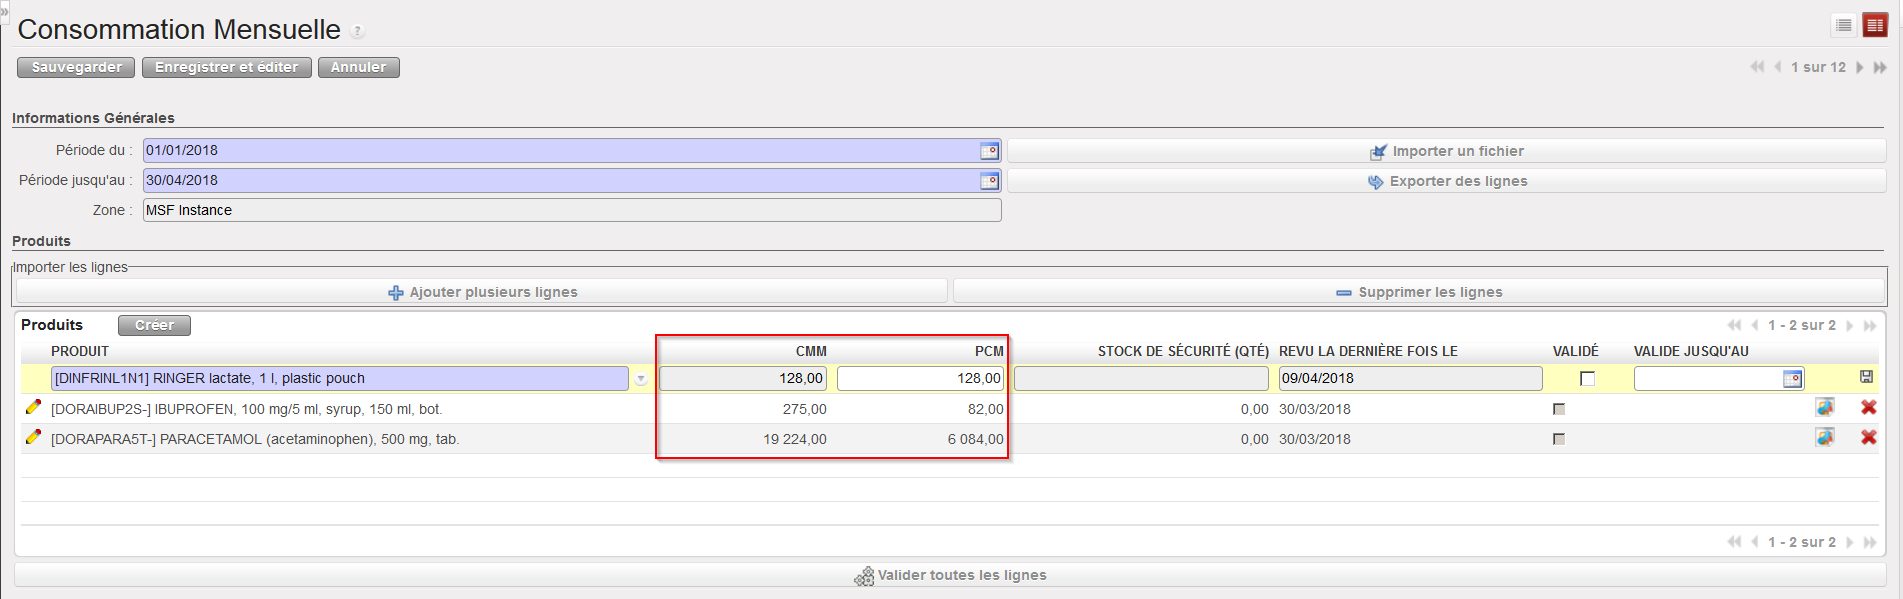Click the Sauvegarder button

click(x=76, y=67)
